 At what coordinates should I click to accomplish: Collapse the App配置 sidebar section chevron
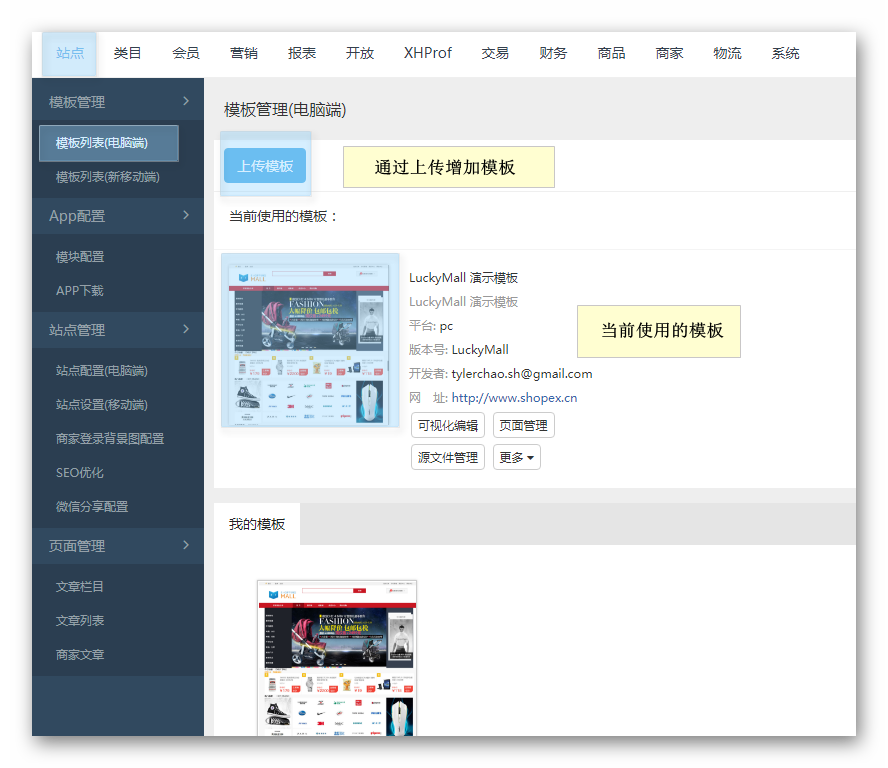coord(186,215)
